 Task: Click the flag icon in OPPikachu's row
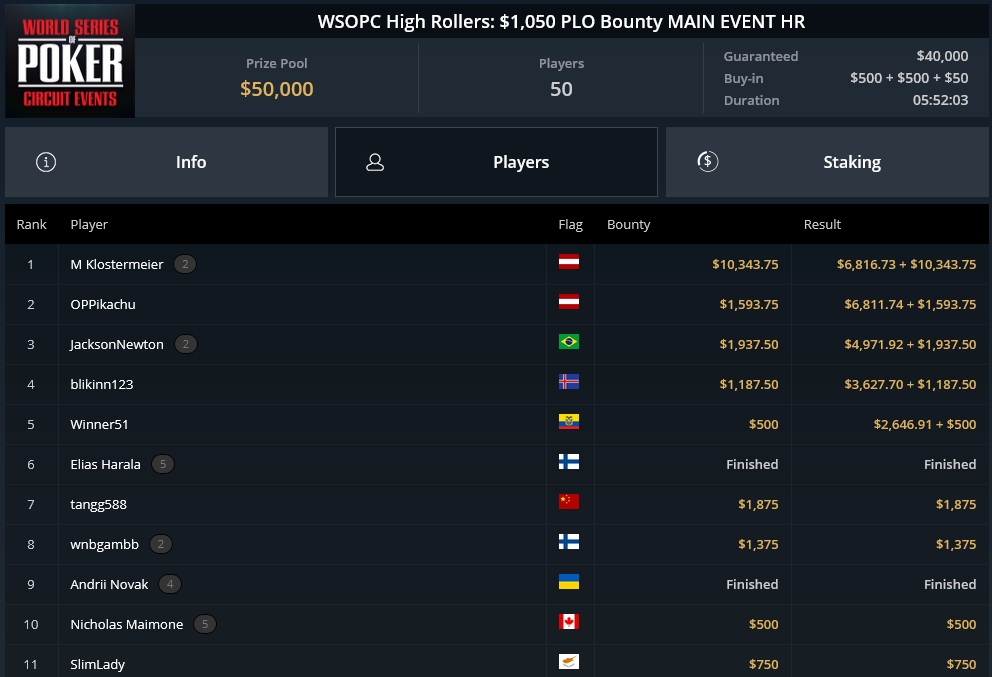pyautogui.click(x=569, y=301)
